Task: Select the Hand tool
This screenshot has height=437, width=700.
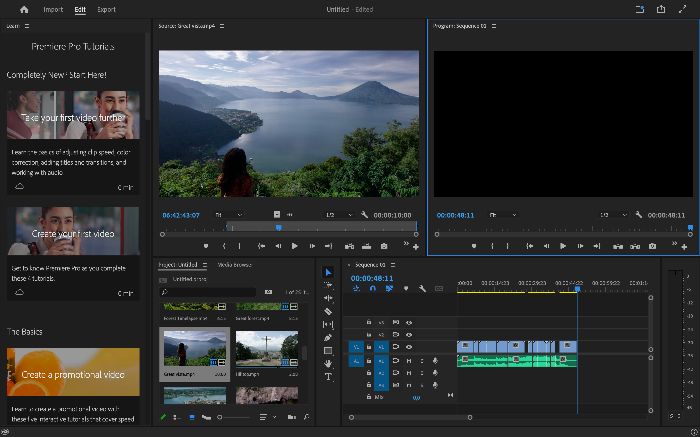Action: (329, 363)
